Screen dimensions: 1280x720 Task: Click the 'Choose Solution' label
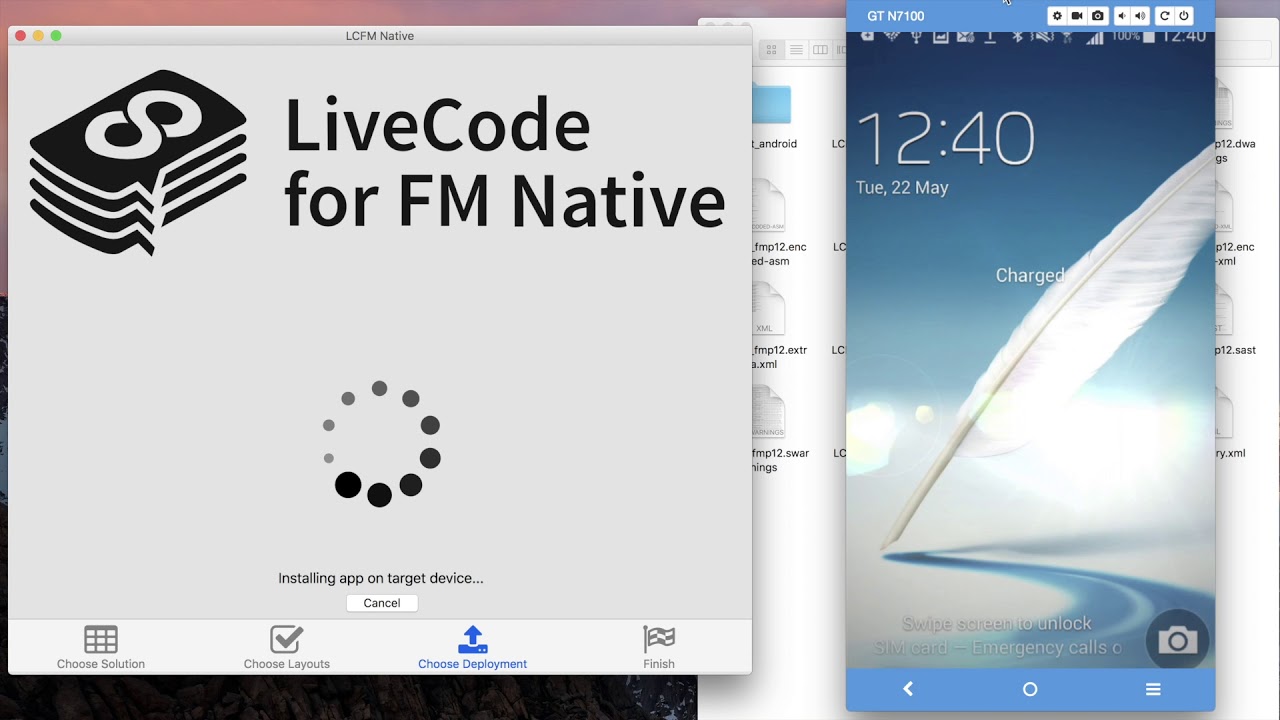pos(101,664)
